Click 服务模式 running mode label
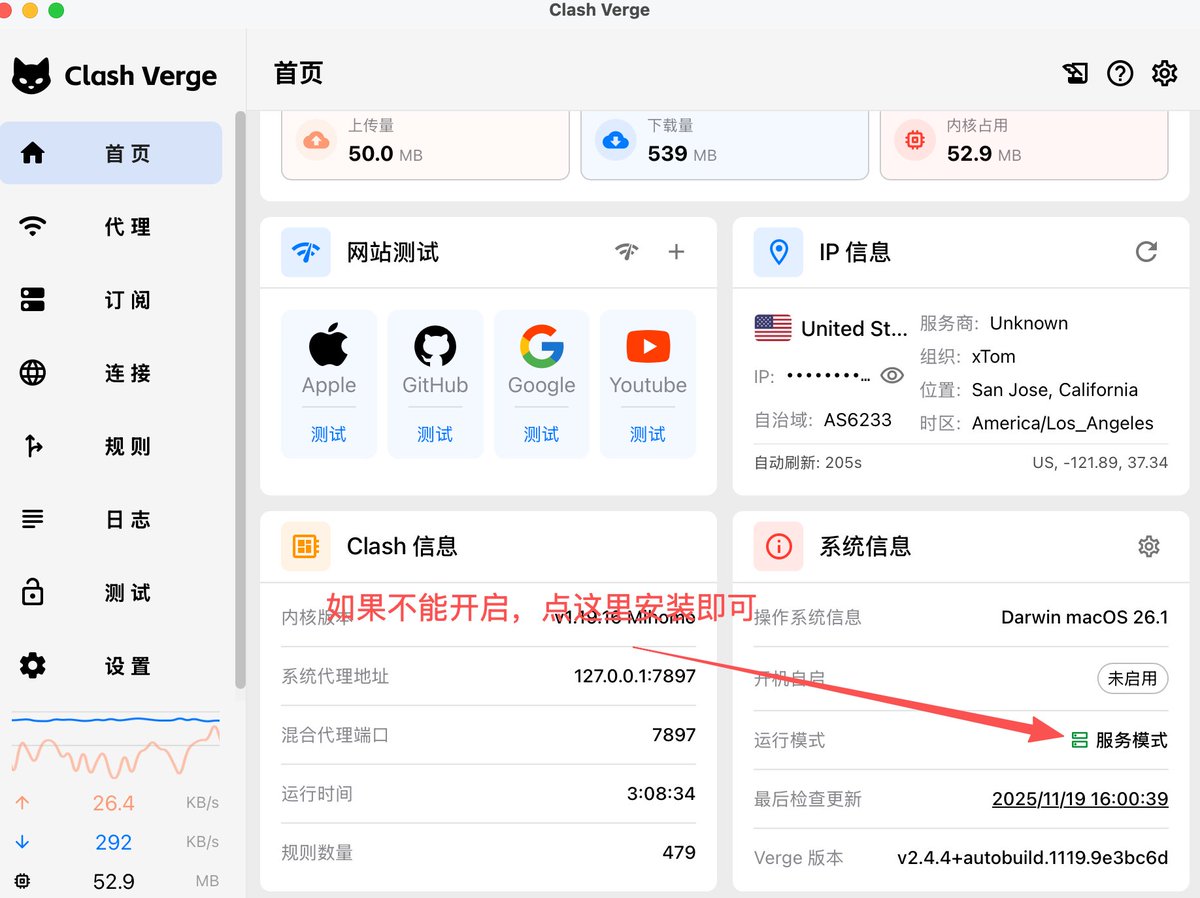Screen dimensions: 1200x898 tap(1131, 740)
